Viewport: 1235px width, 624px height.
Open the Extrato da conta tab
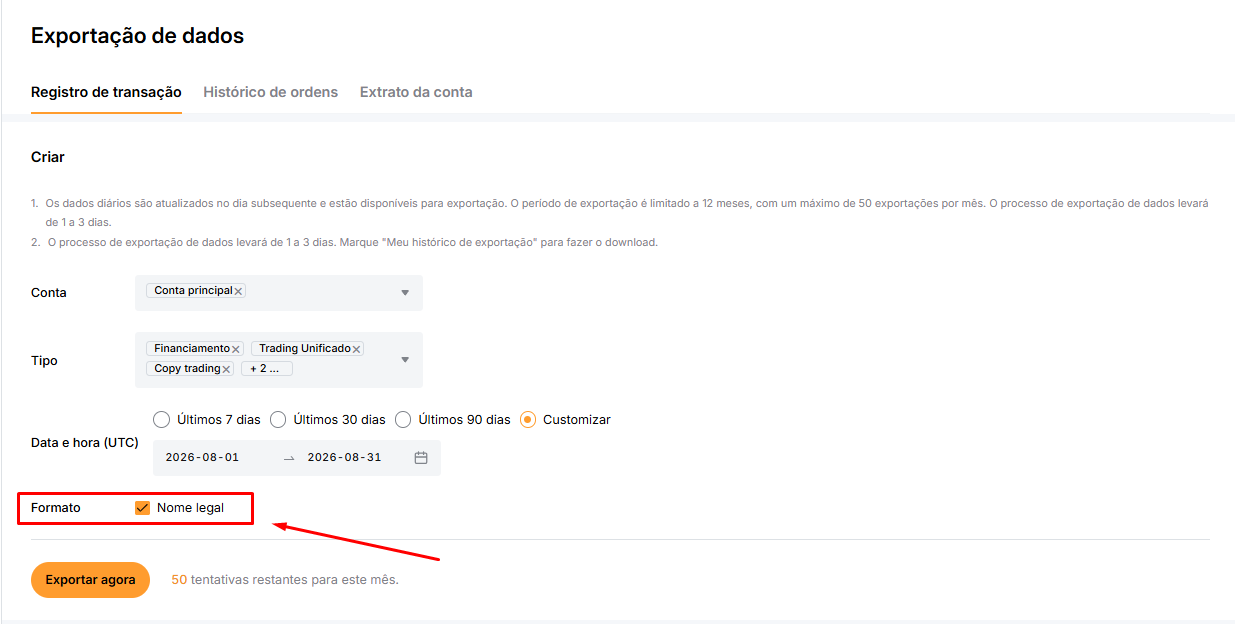coord(416,92)
